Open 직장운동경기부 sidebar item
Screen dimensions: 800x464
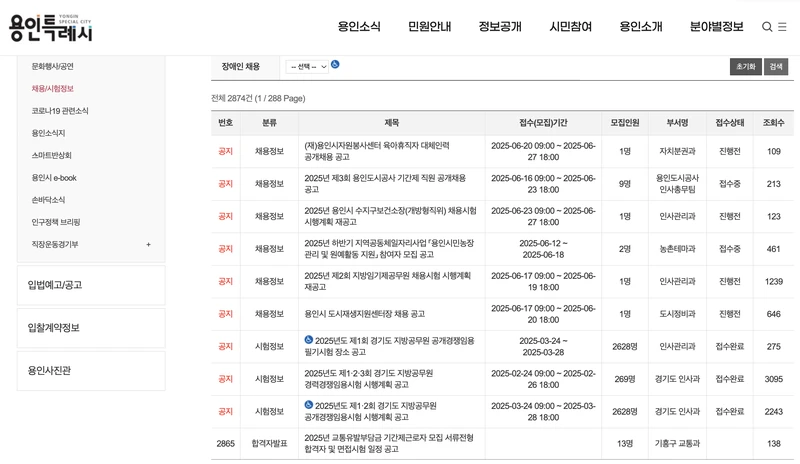55,245
